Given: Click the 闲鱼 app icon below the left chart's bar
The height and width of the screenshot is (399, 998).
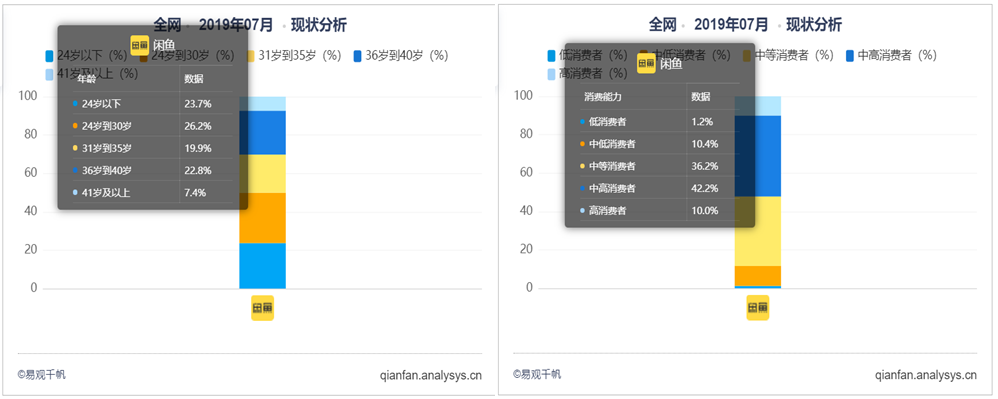Looking at the screenshot, I should (x=262, y=308).
